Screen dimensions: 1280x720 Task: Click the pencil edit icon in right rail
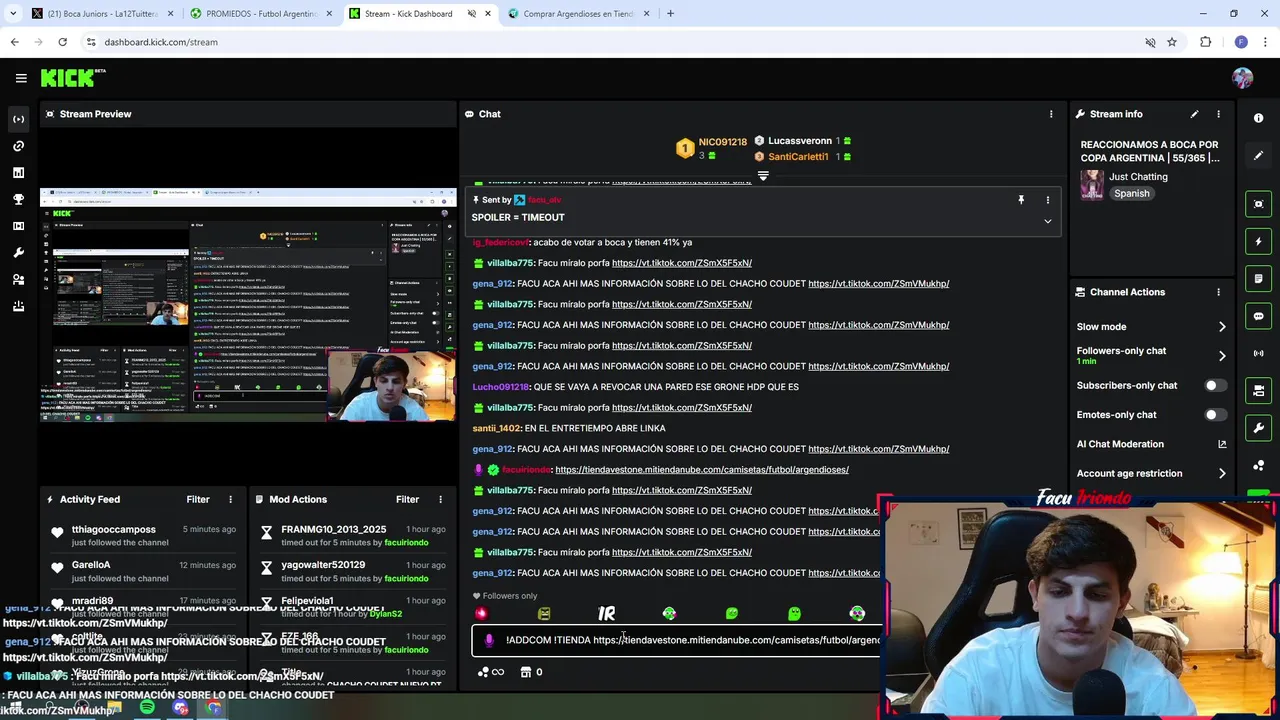(x=1258, y=155)
